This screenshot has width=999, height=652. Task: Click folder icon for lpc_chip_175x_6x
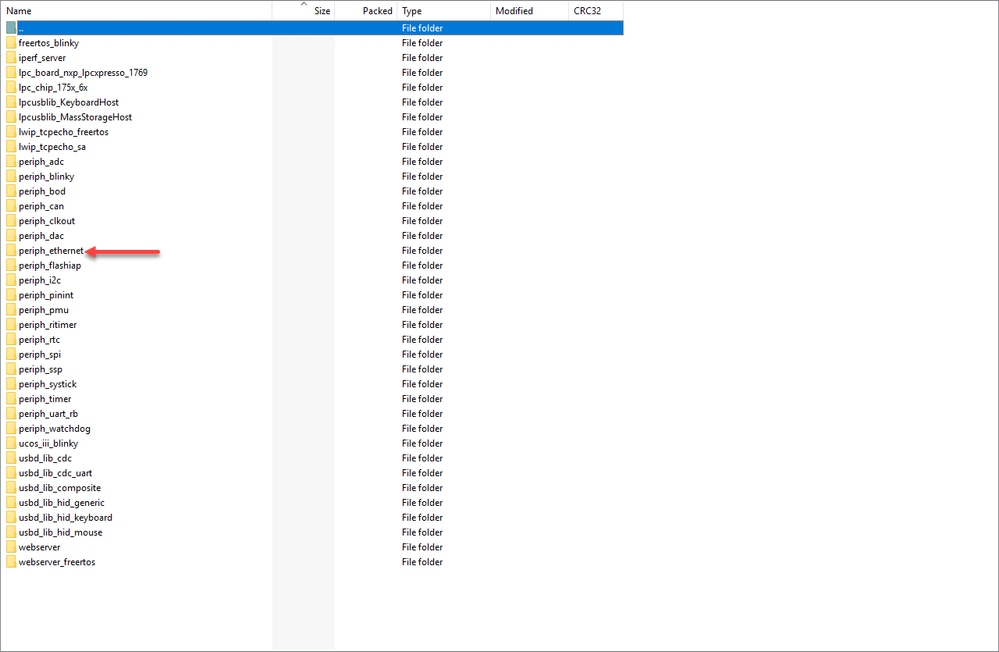coord(11,87)
